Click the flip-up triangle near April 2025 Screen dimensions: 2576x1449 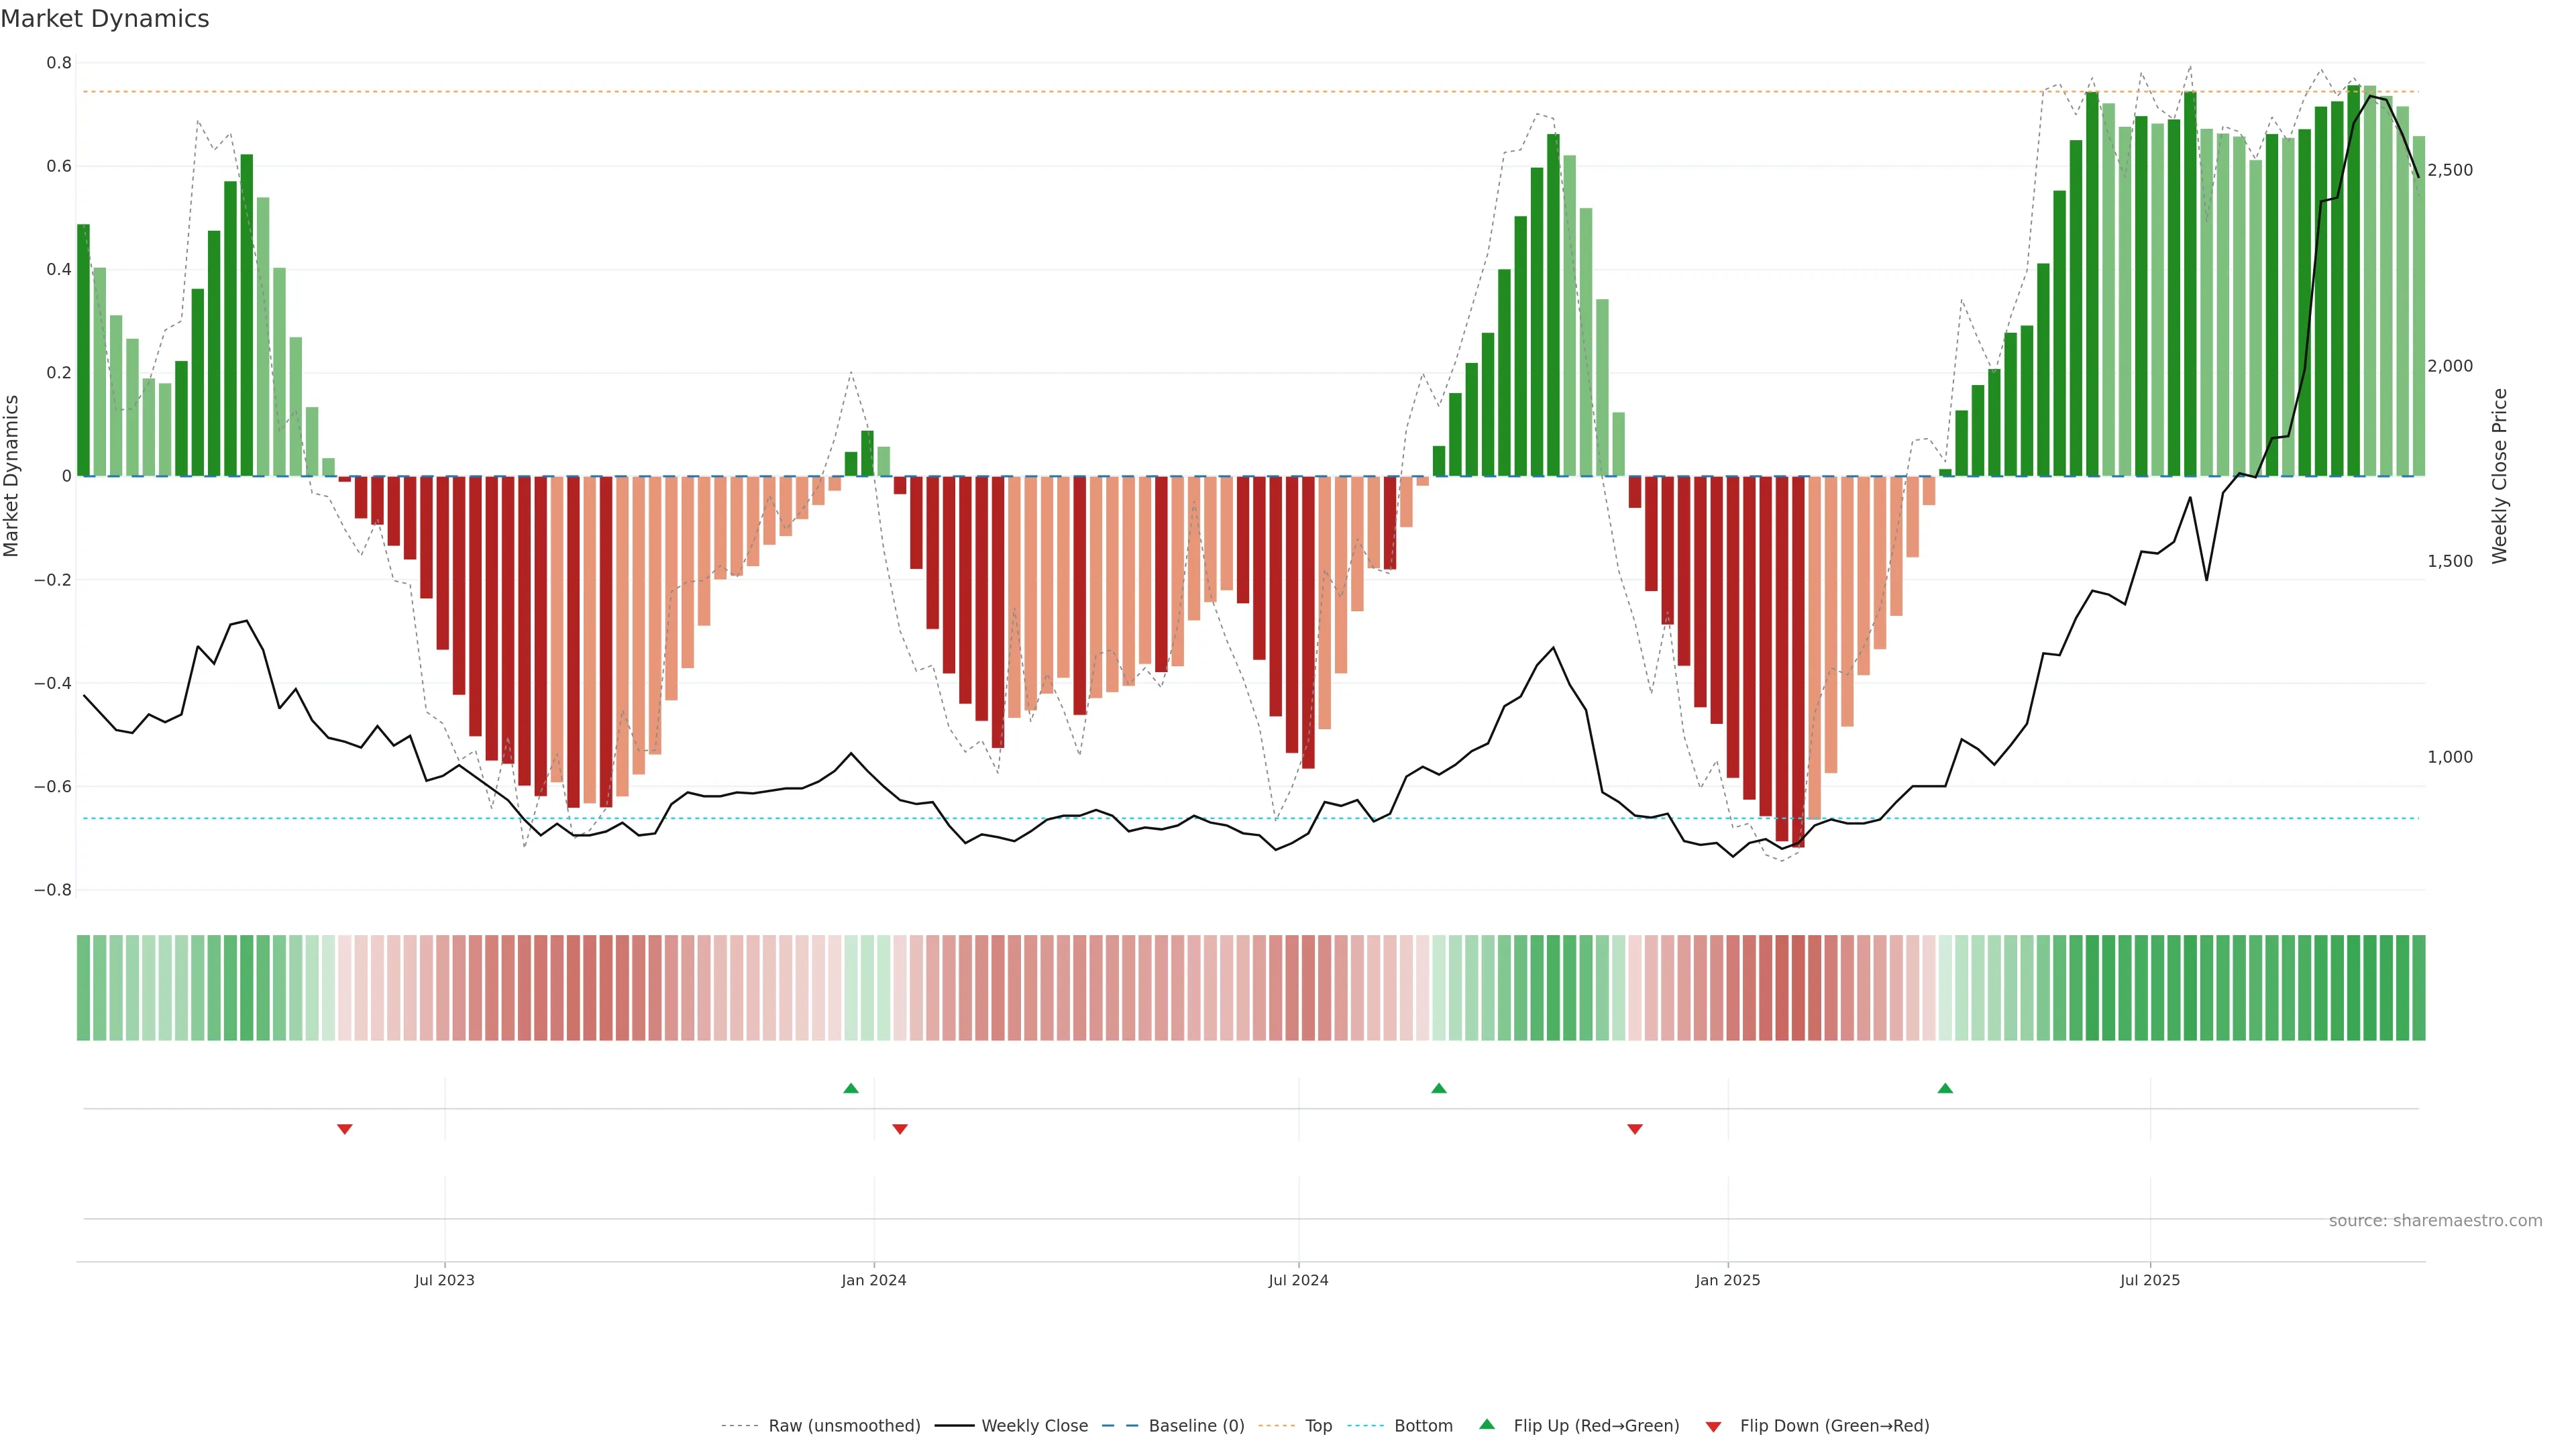tap(1944, 1088)
